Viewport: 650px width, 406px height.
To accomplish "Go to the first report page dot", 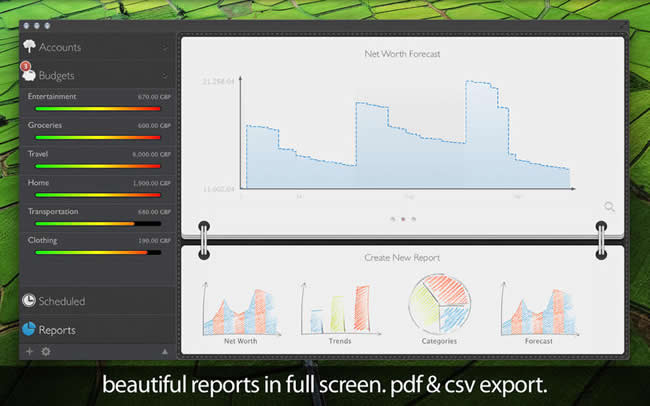I will 391,218.
